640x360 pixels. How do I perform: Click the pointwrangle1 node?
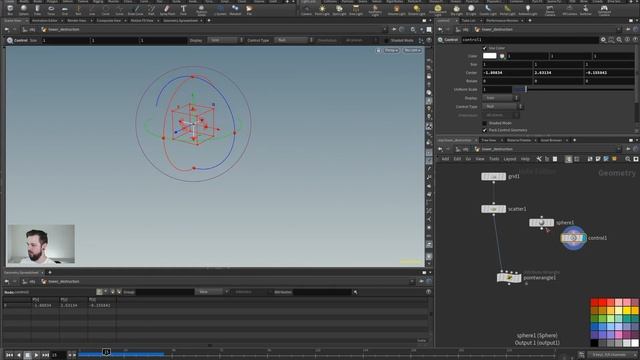point(509,278)
